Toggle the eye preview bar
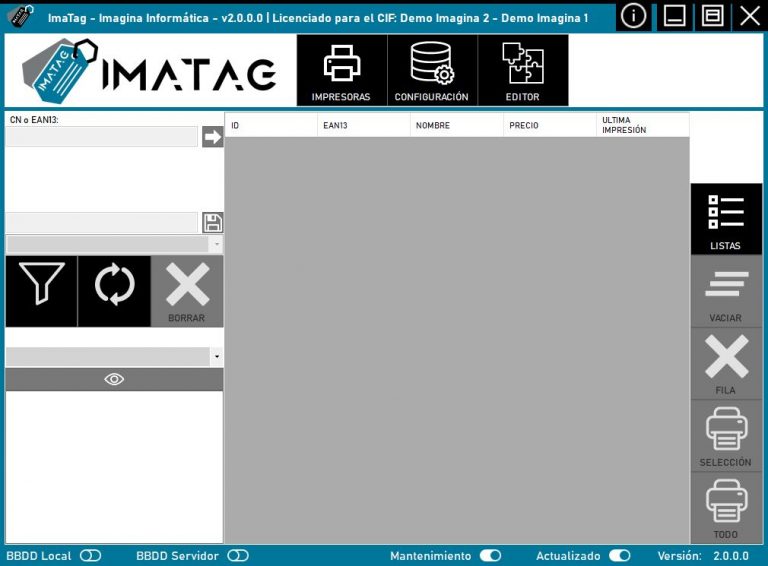The width and height of the screenshot is (768, 566). [114, 379]
